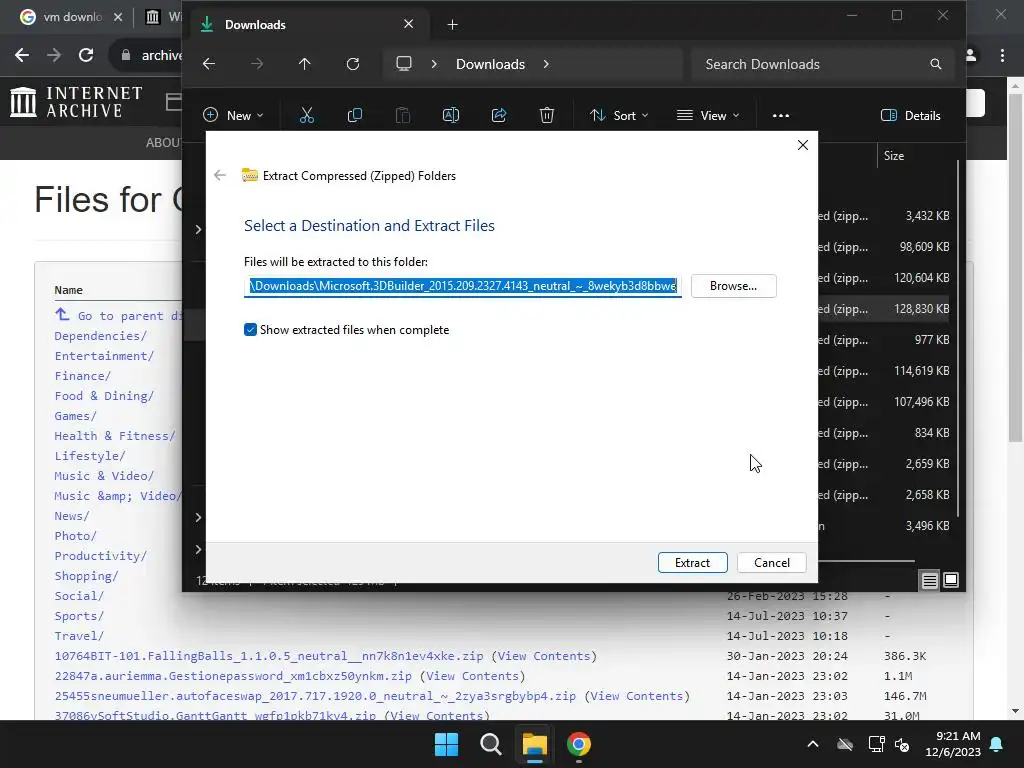
Task: Click the network icon in system tray
Action: tap(876, 744)
